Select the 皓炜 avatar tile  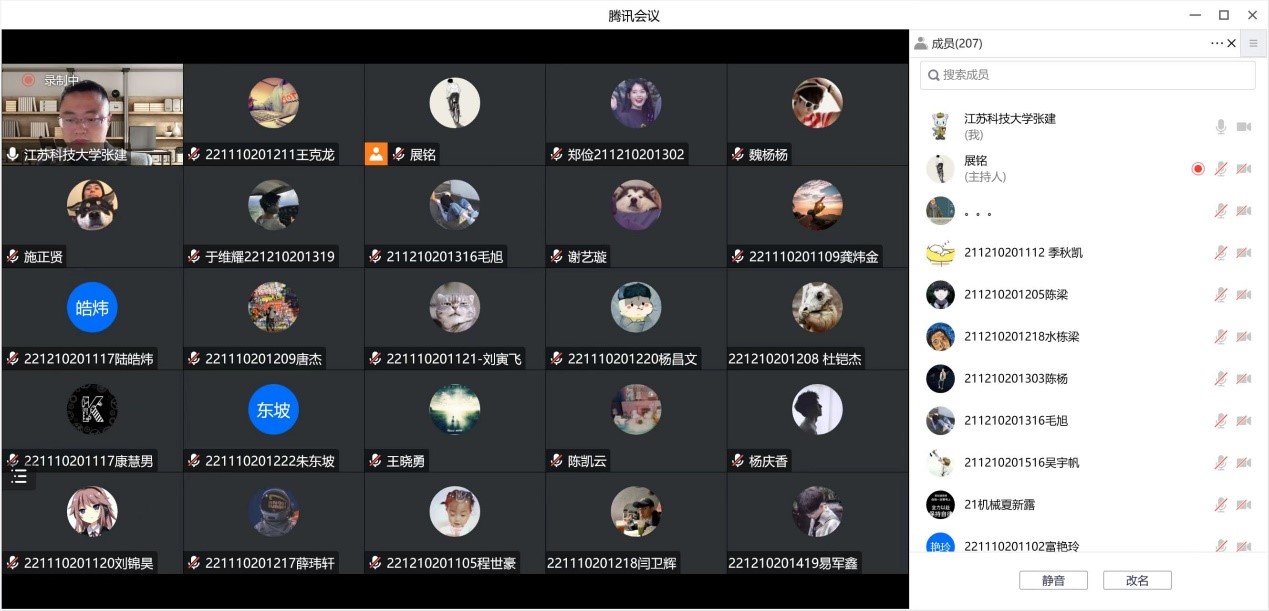(92, 308)
